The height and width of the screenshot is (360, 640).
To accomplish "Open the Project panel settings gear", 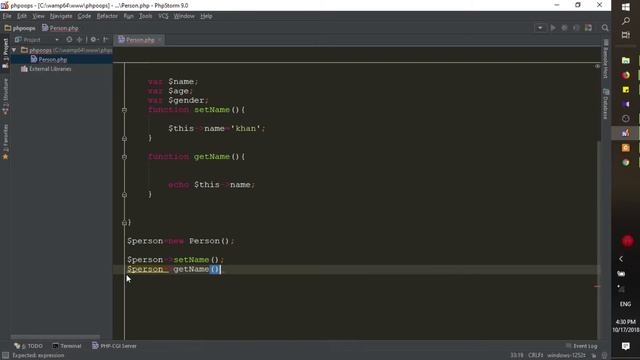I will [93, 40].
